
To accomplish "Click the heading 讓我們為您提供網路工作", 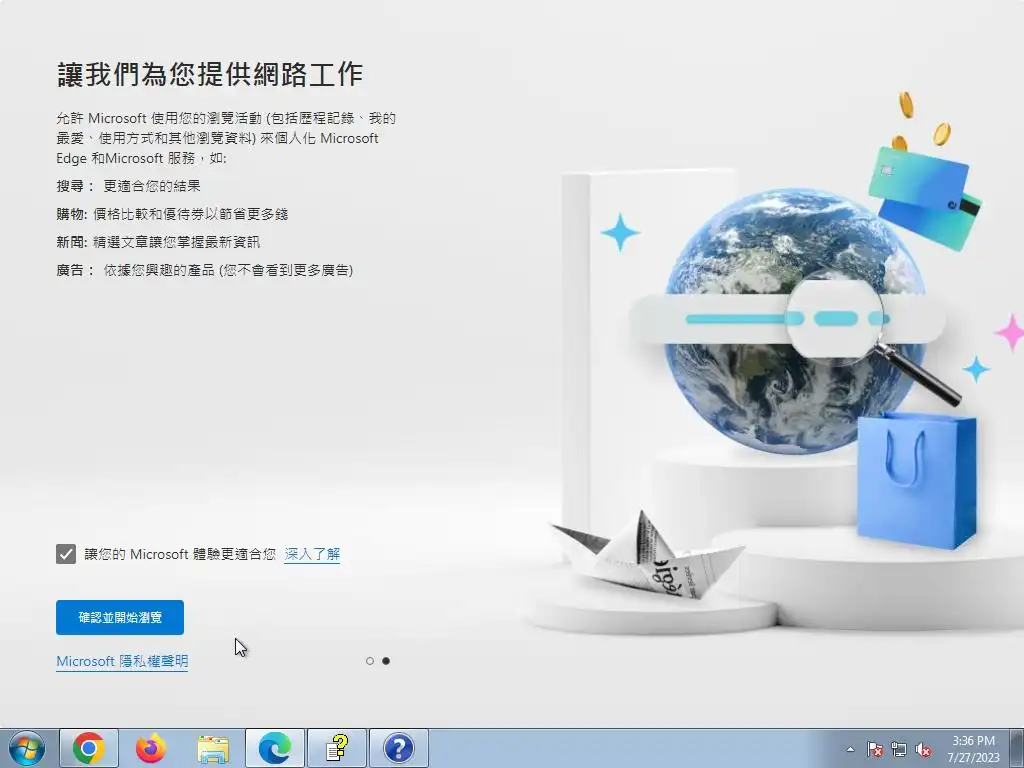I will pyautogui.click(x=210, y=74).
